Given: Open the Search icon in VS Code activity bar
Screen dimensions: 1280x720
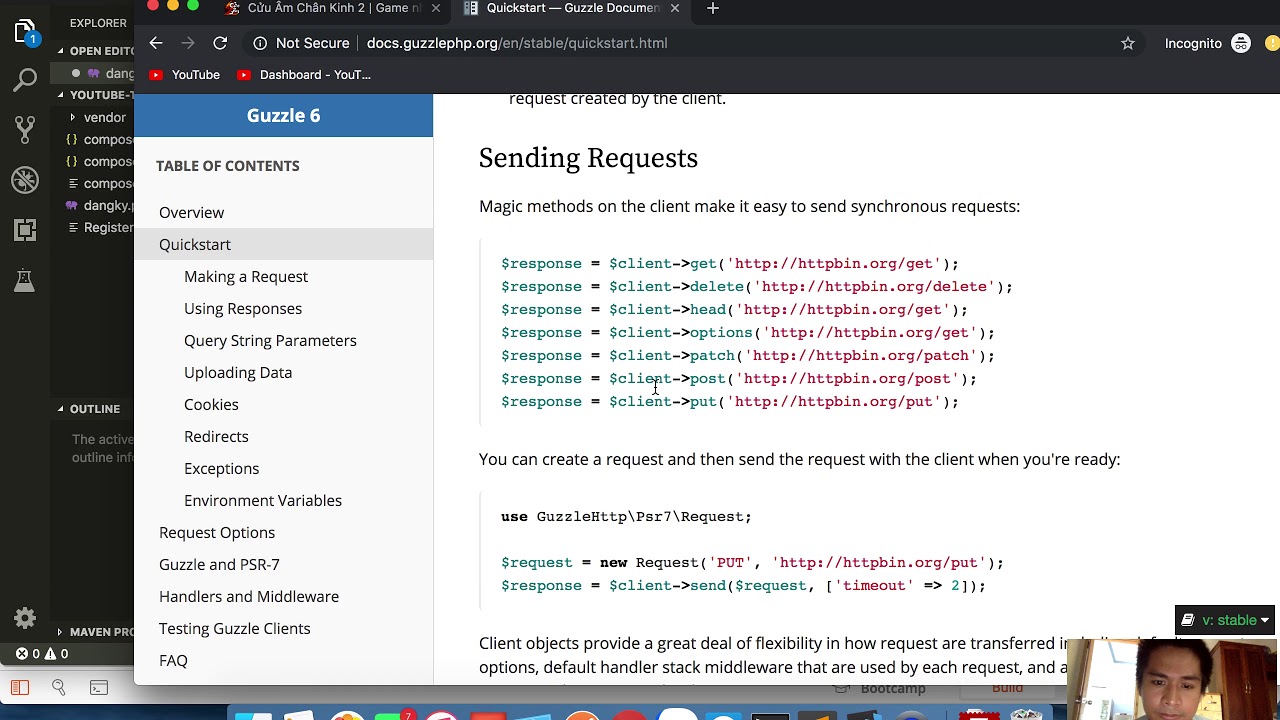Looking at the screenshot, I should click(25, 80).
